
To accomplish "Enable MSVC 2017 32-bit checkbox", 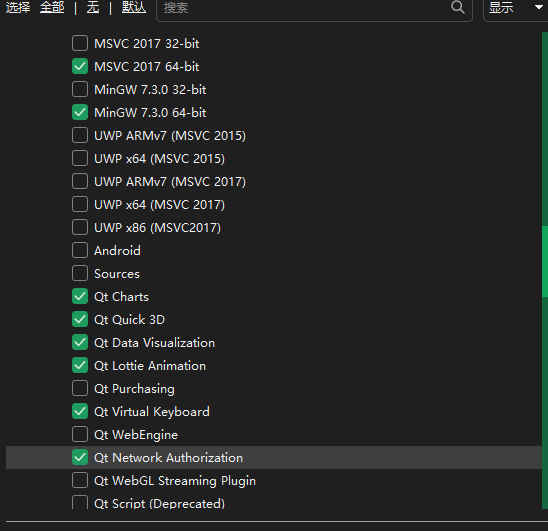I will (80, 43).
